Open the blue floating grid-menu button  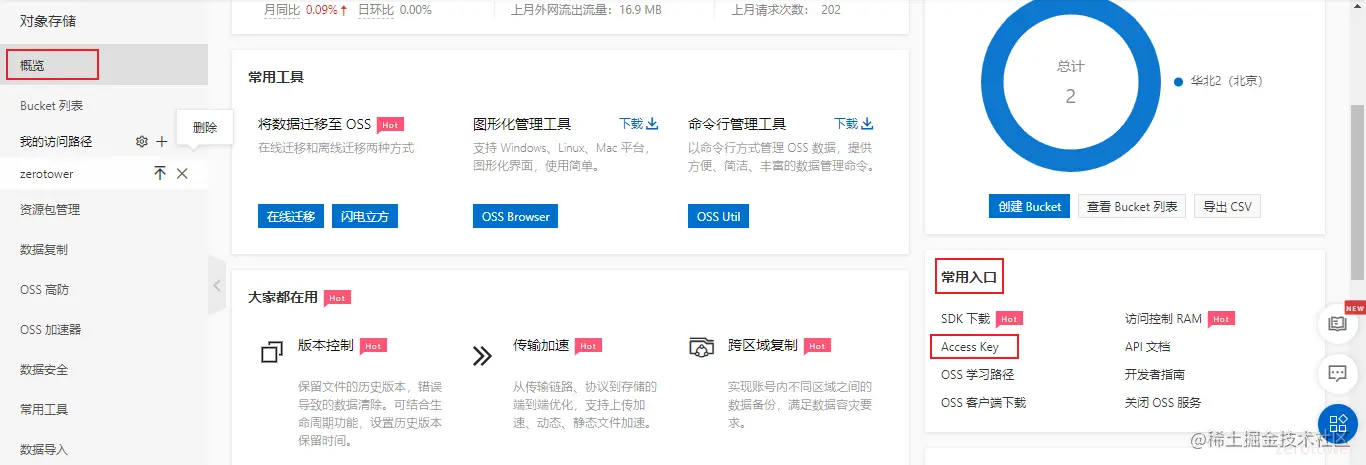point(1338,425)
